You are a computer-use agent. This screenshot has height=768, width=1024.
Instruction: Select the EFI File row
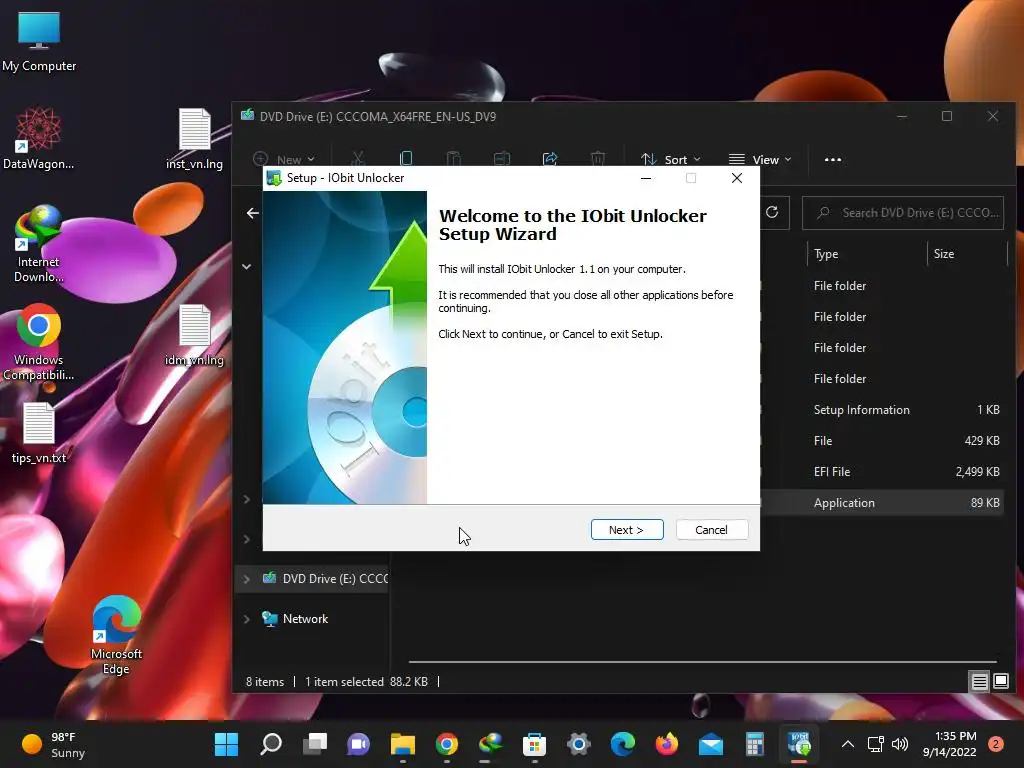882,472
